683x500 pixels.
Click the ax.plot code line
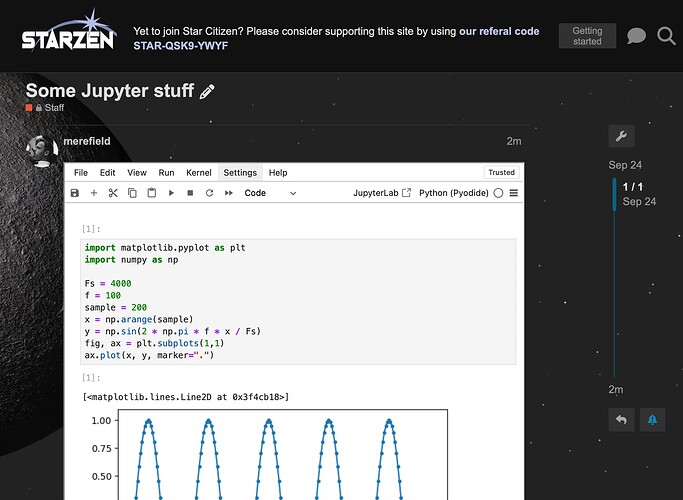(x=149, y=355)
